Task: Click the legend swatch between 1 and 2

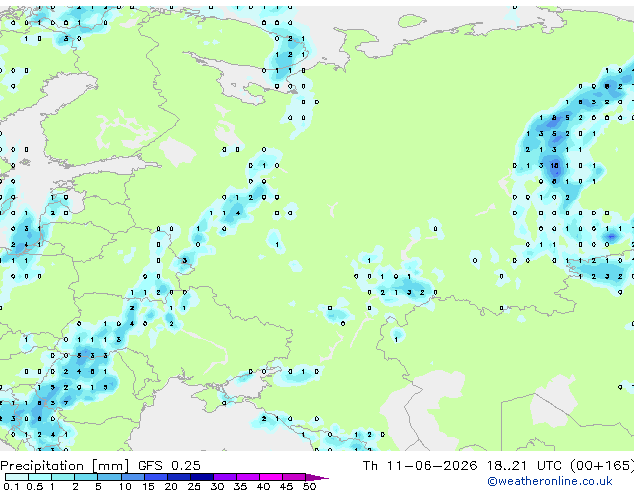Action: (x=63, y=477)
